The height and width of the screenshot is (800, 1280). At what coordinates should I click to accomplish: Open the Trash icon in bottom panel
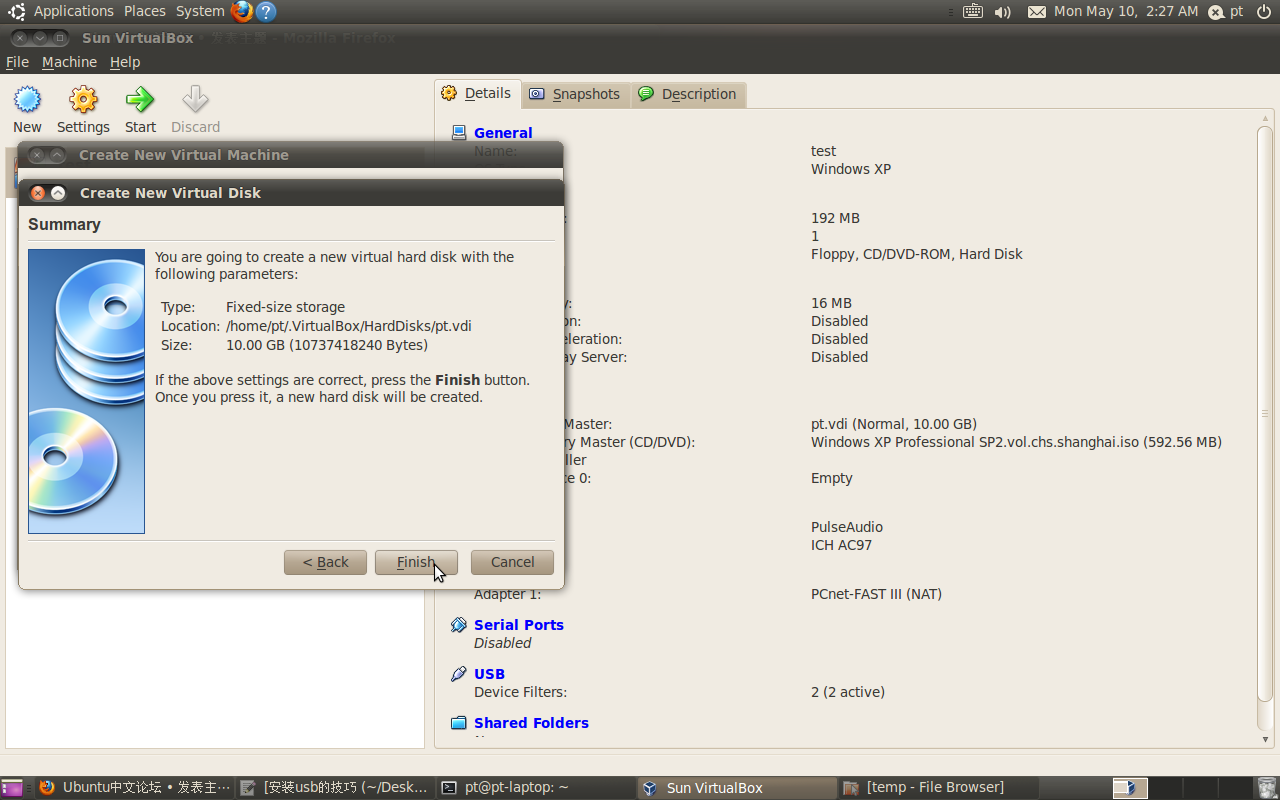(1267, 788)
